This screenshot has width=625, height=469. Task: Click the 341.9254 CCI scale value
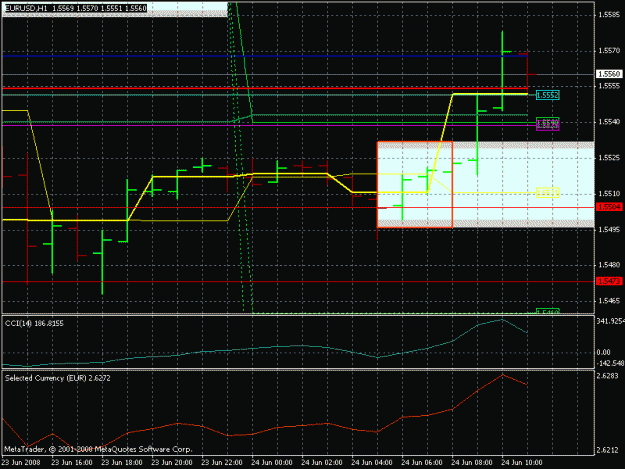click(611, 321)
